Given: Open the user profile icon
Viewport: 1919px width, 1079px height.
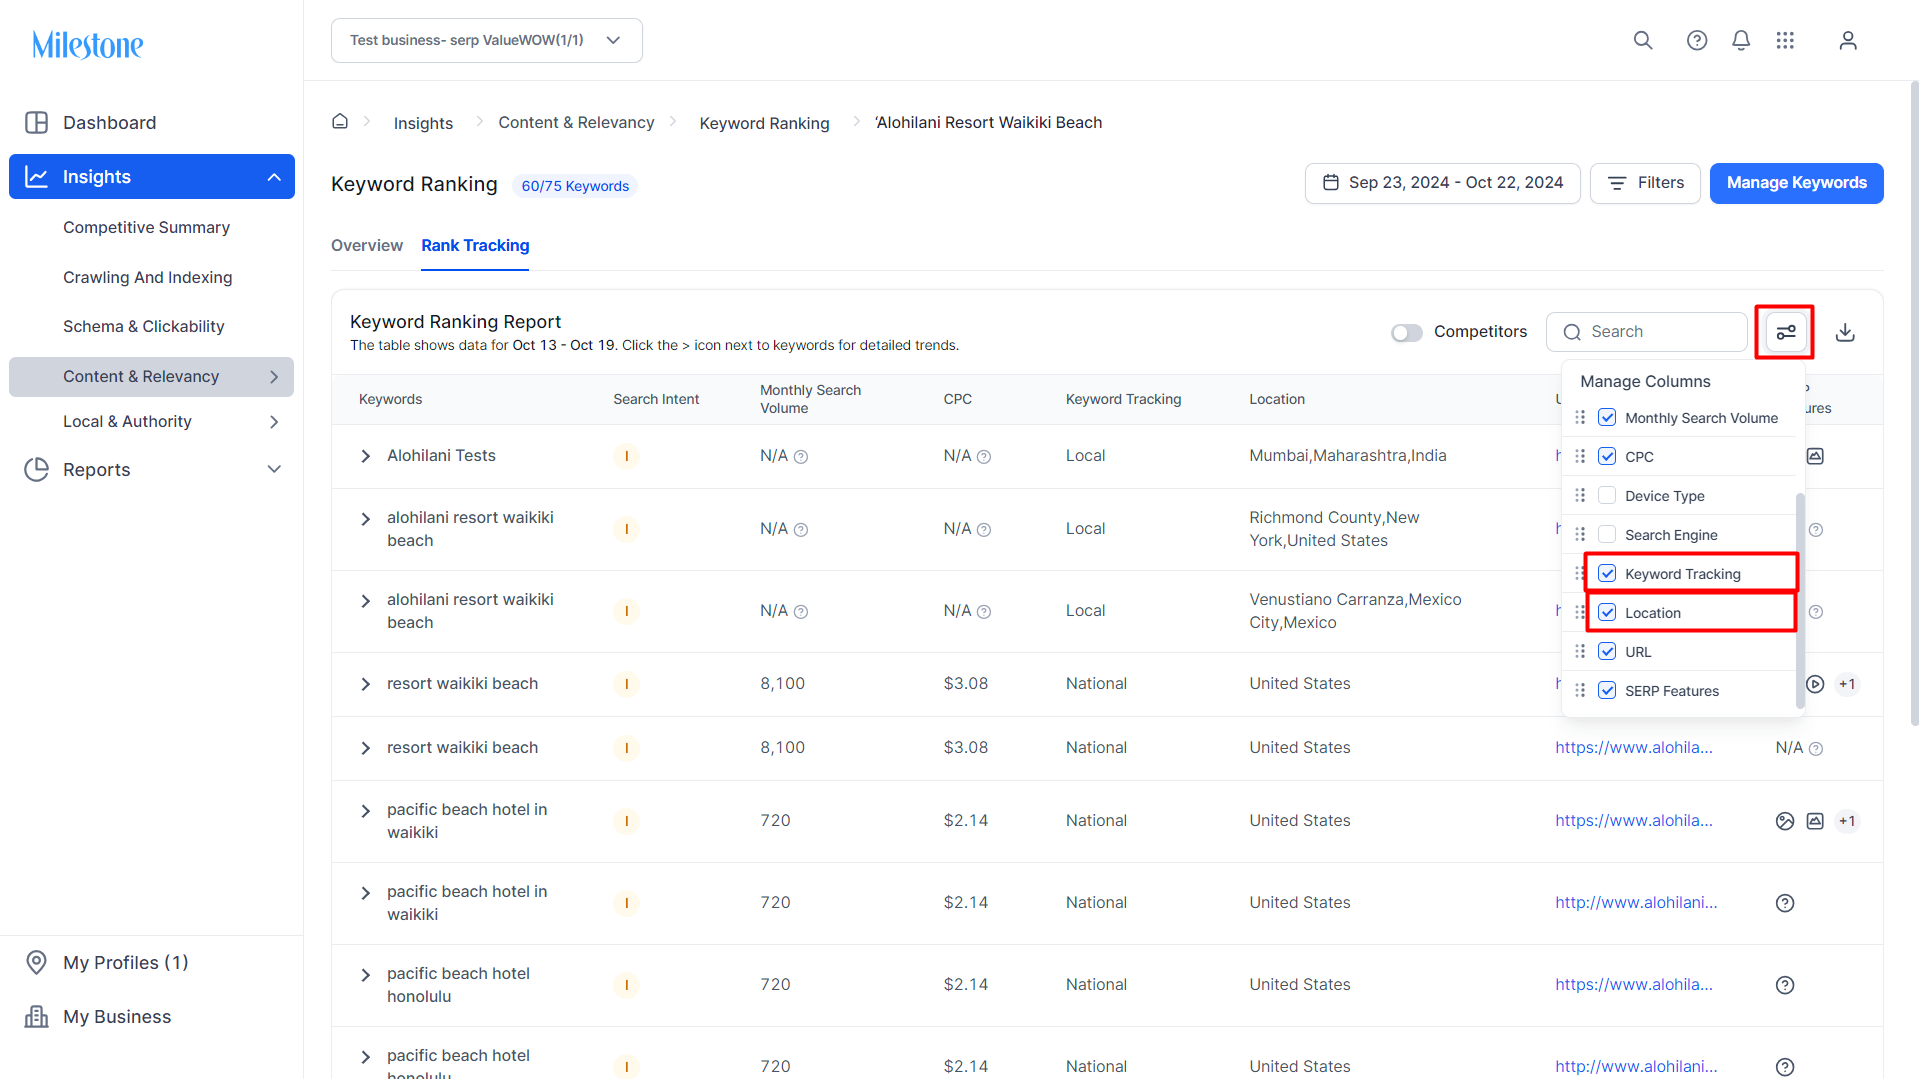Looking at the screenshot, I should point(1848,40).
